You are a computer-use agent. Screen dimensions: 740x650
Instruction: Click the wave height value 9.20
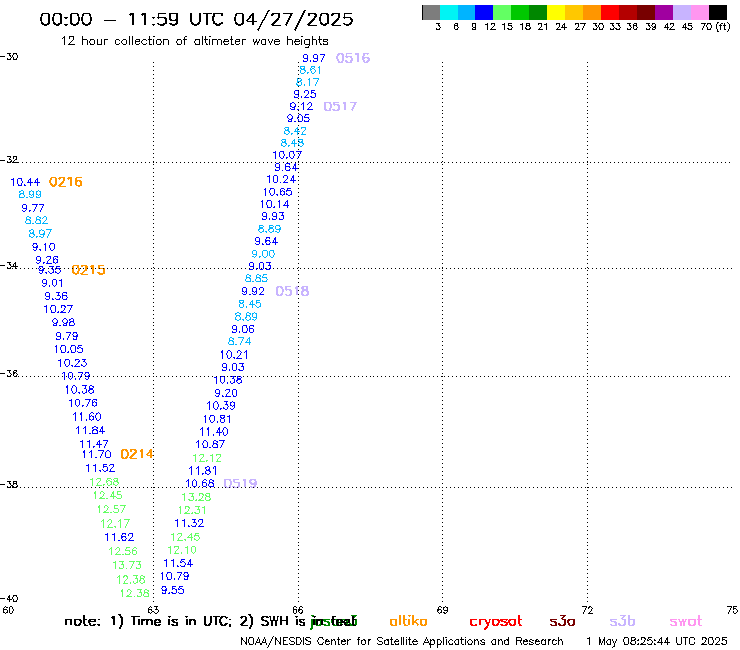(226, 393)
